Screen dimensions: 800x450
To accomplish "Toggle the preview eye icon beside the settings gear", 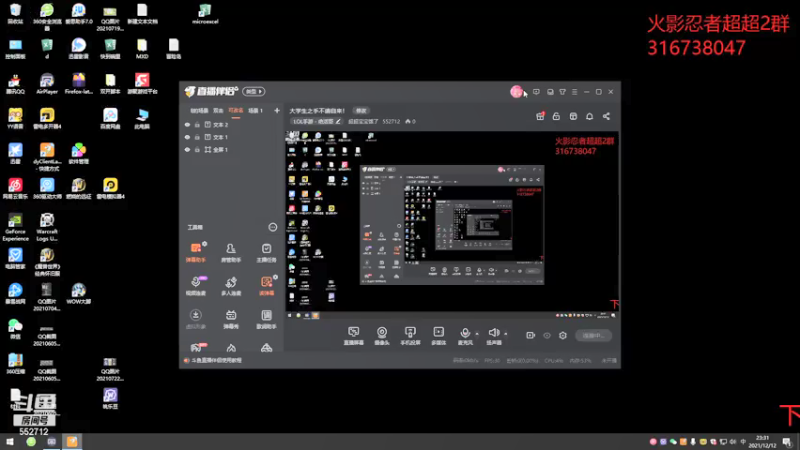I will click(x=546, y=335).
